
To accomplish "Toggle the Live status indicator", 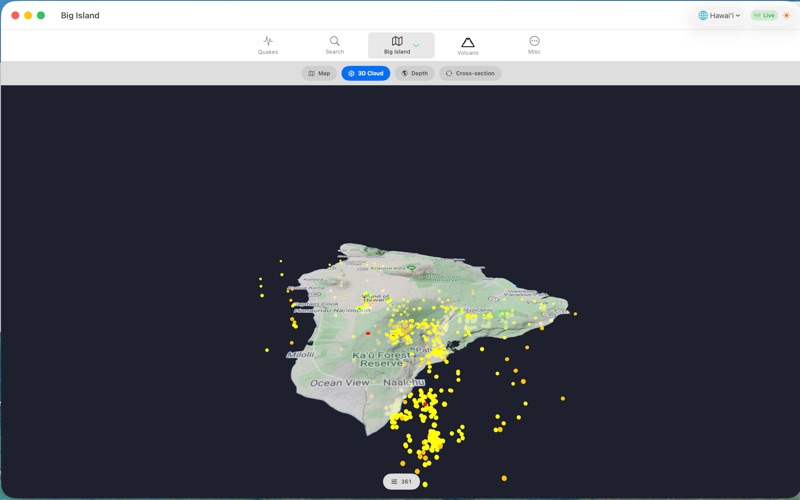I will [764, 15].
